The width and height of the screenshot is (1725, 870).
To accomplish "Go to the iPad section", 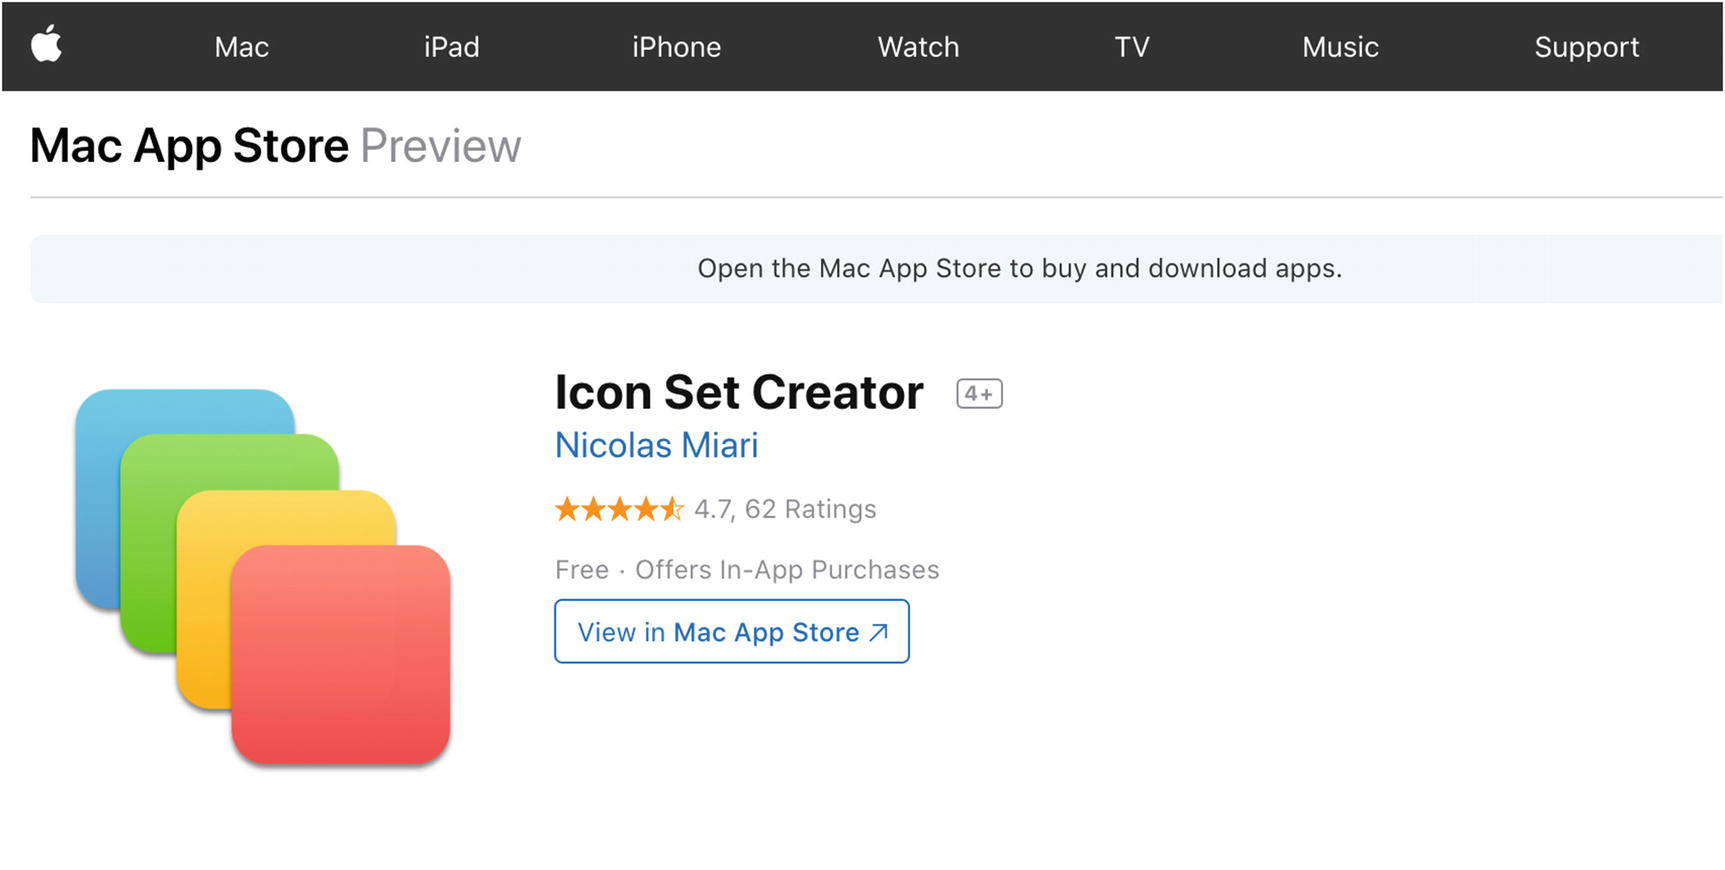I will coord(451,47).
